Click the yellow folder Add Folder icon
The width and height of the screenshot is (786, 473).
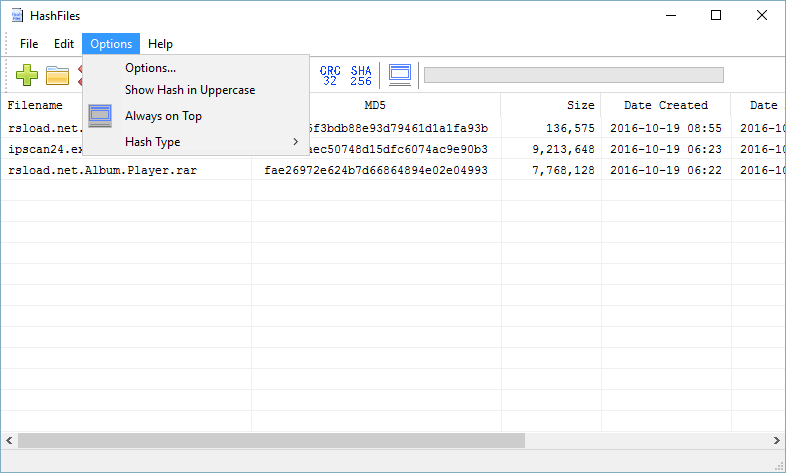[57, 75]
